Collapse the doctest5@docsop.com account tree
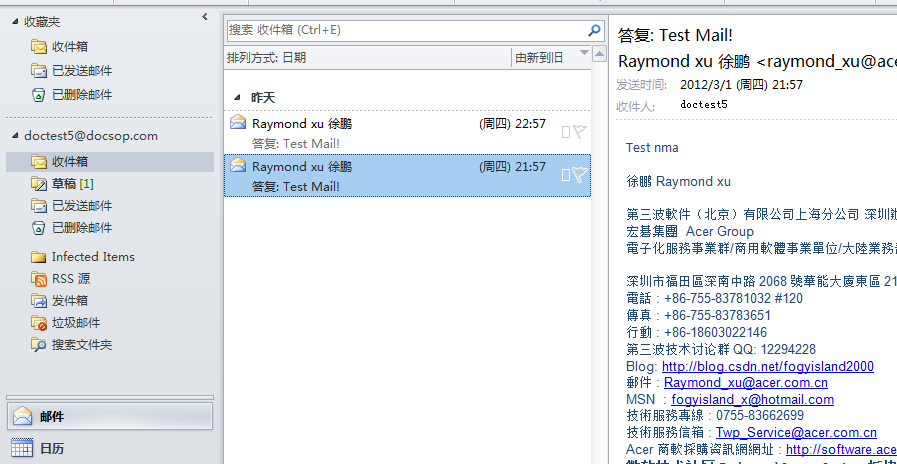The width and height of the screenshot is (897, 464). pos(15,136)
